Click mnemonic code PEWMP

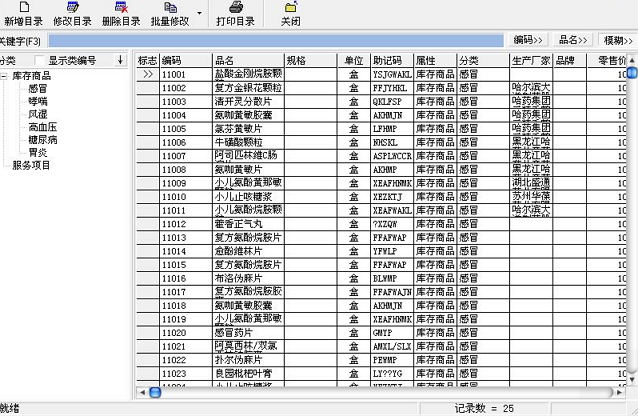pos(392,360)
